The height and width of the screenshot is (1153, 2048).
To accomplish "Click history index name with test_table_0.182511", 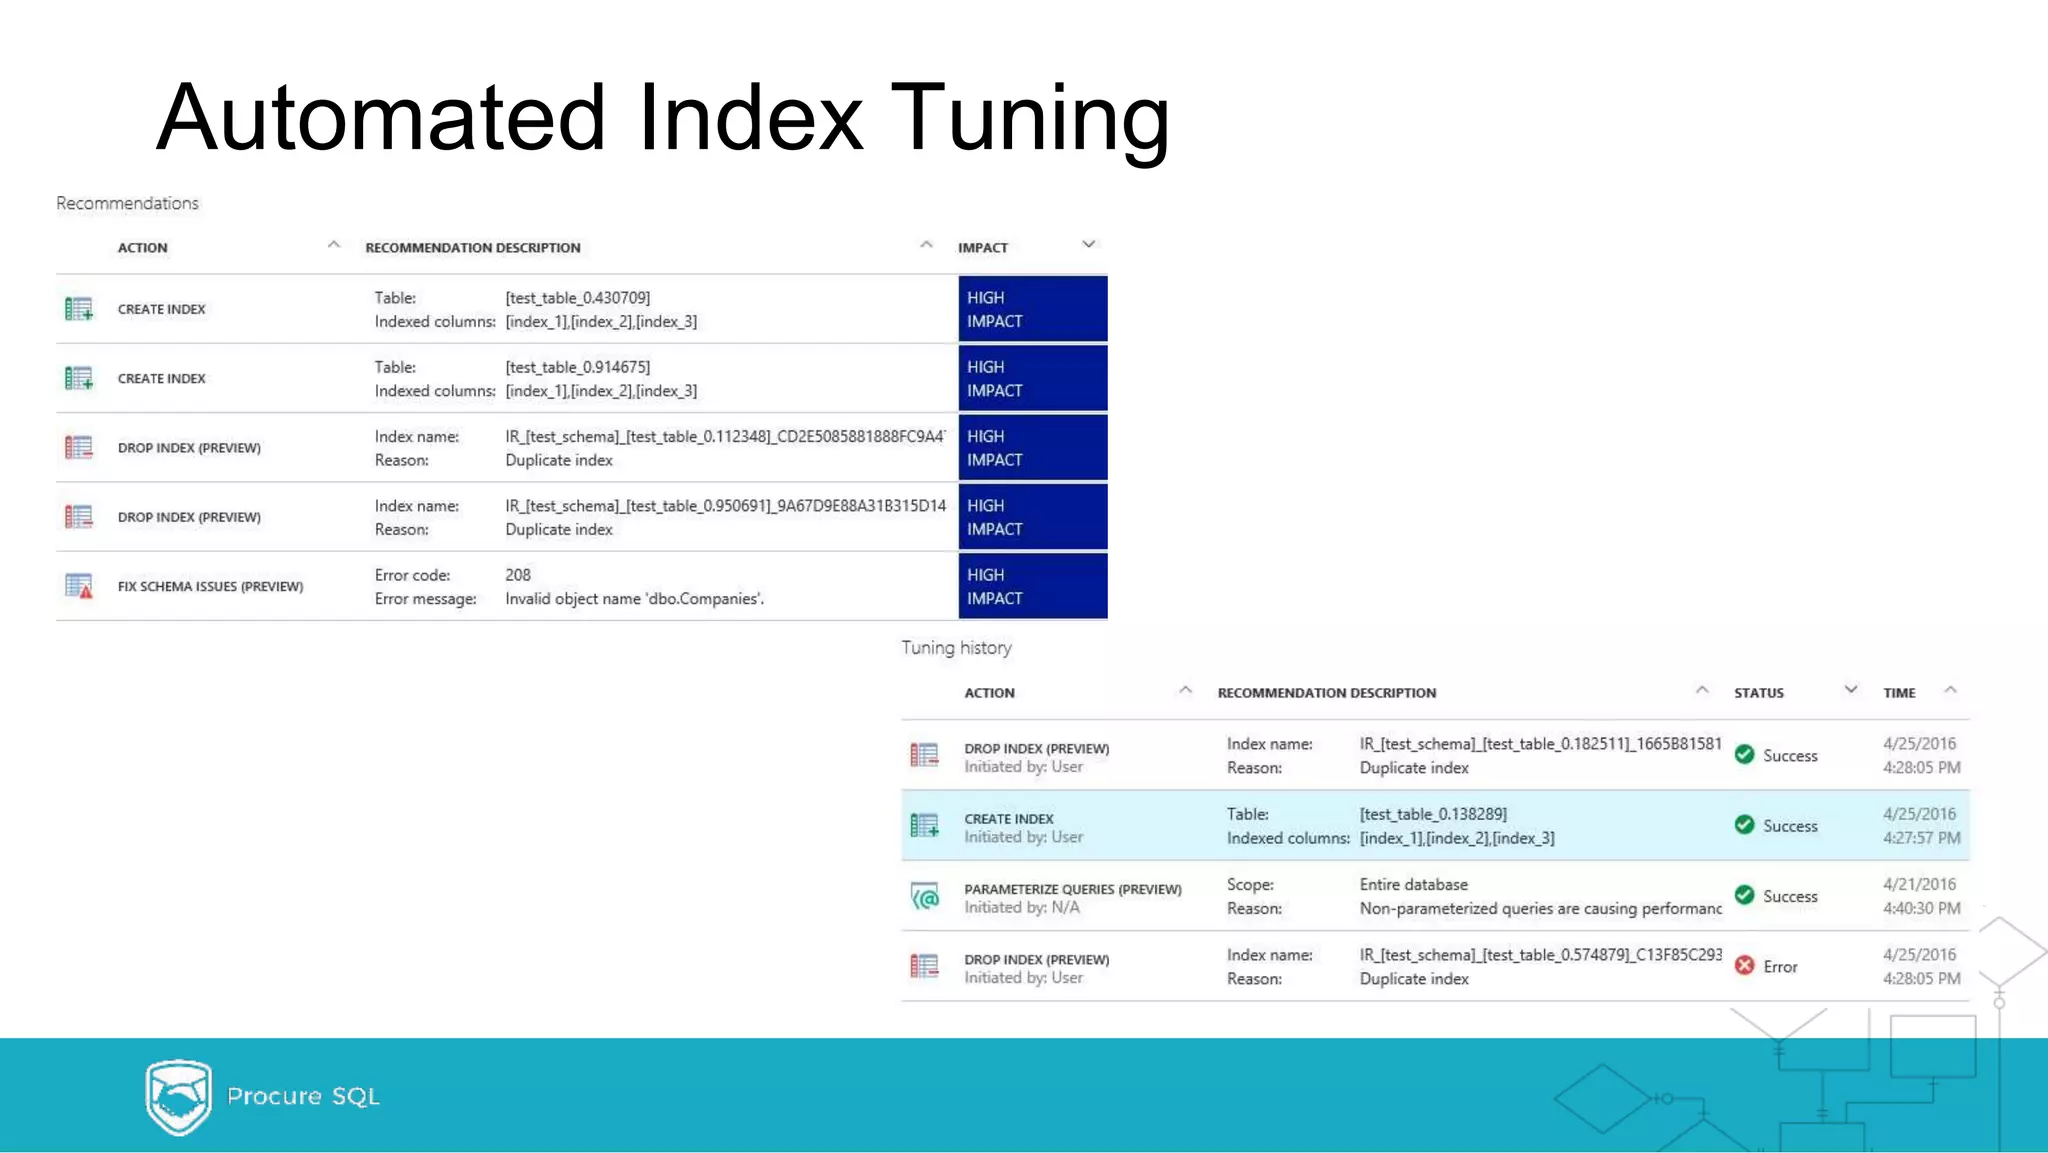I will (1540, 744).
